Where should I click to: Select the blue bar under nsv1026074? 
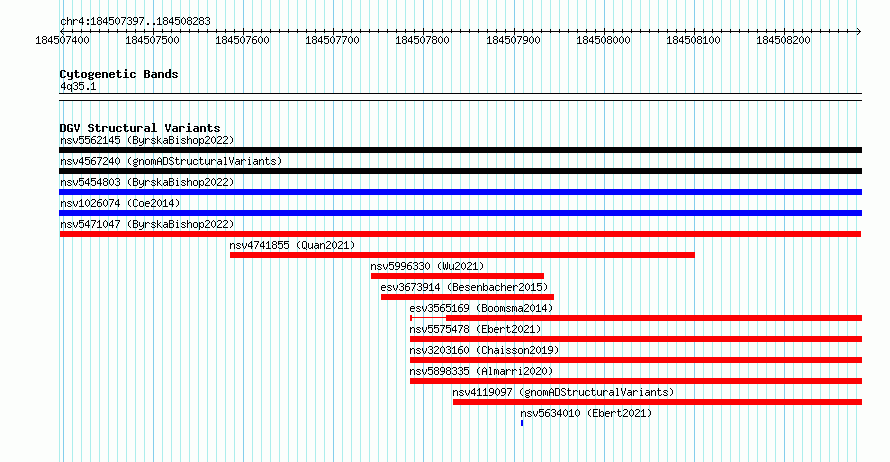460,213
